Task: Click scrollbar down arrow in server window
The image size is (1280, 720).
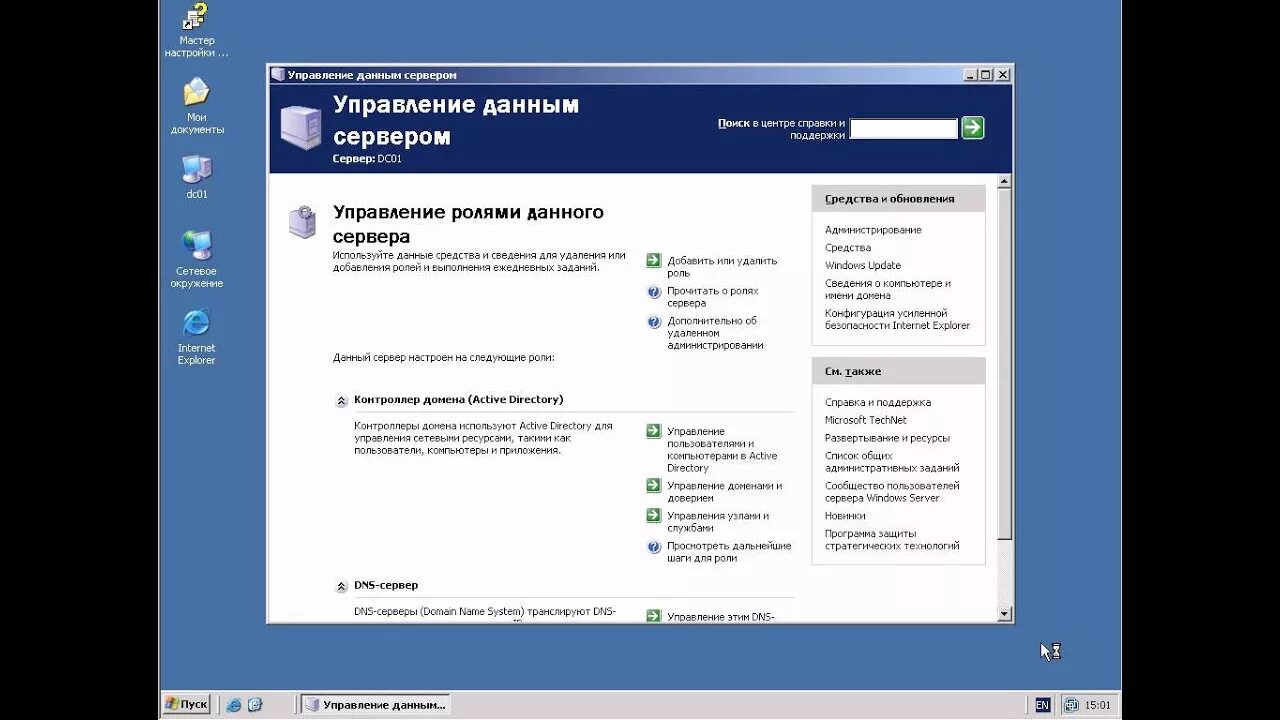Action: tap(1005, 614)
